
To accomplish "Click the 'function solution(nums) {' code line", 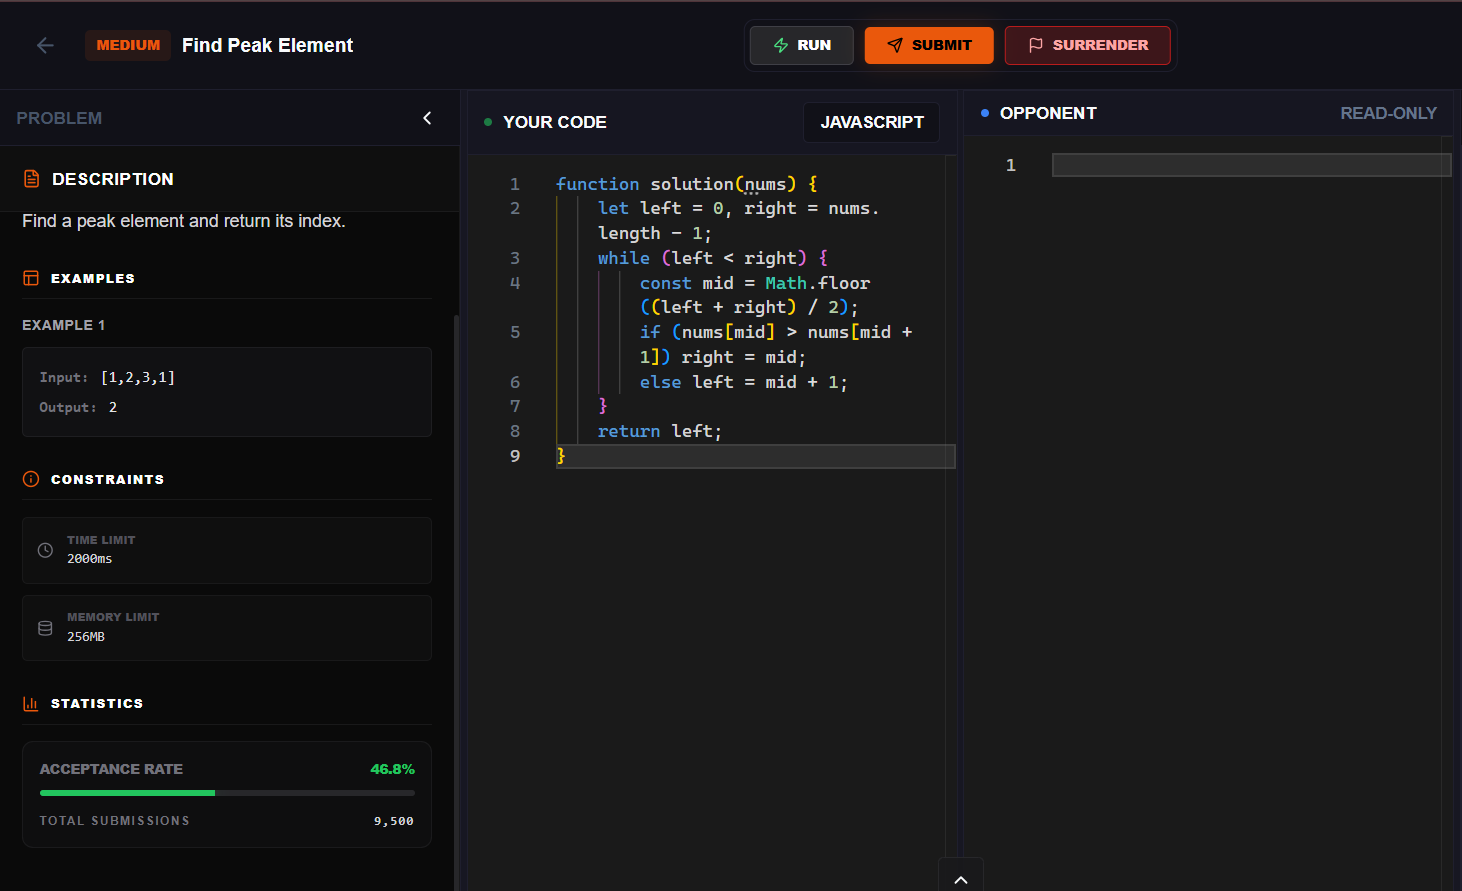I will (x=687, y=184).
